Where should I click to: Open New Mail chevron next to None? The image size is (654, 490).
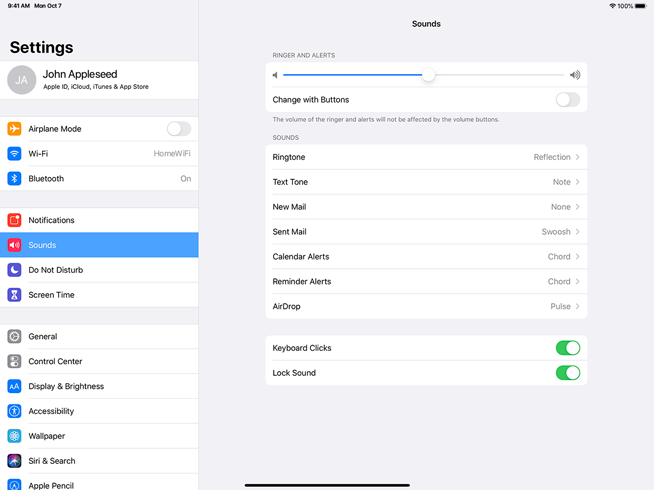click(578, 207)
